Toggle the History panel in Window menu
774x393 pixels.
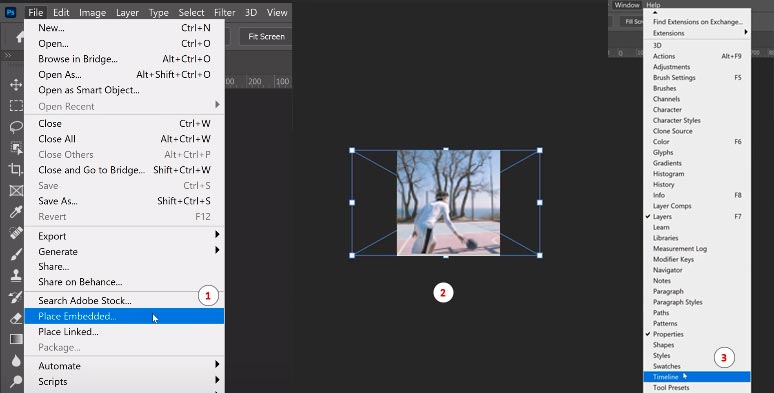(697, 184)
